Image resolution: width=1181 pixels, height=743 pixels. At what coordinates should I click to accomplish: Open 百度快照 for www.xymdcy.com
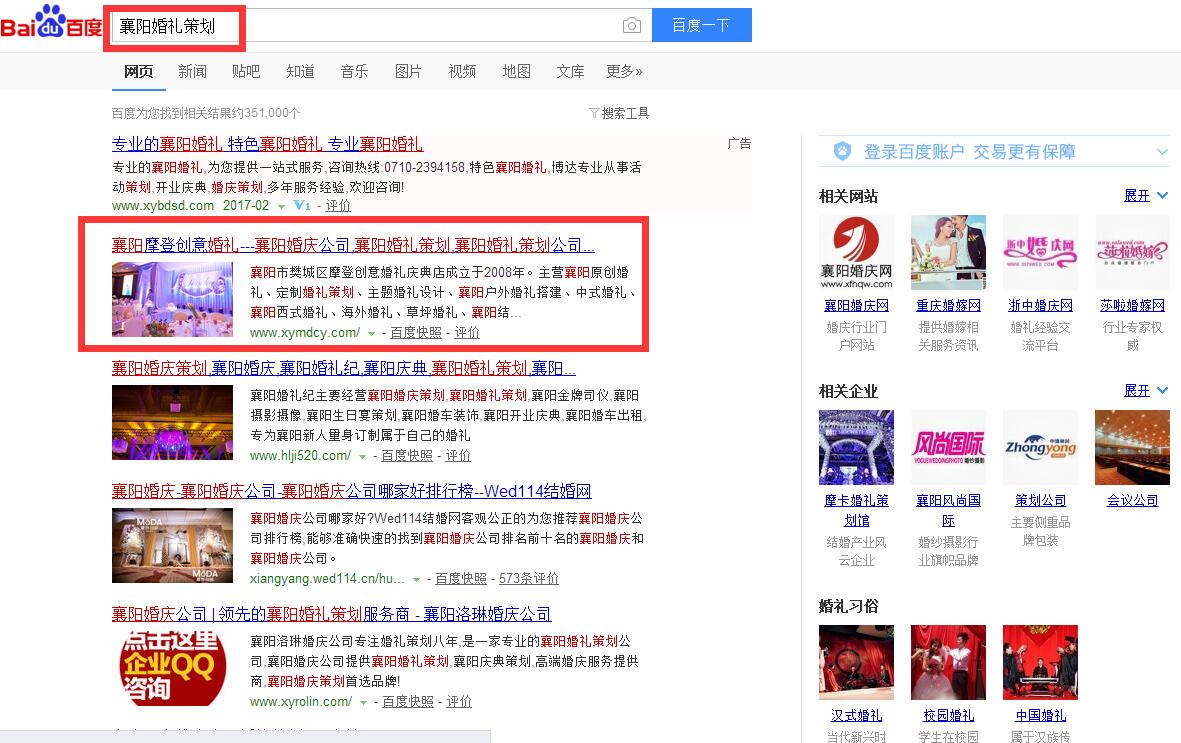[x=416, y=333]
